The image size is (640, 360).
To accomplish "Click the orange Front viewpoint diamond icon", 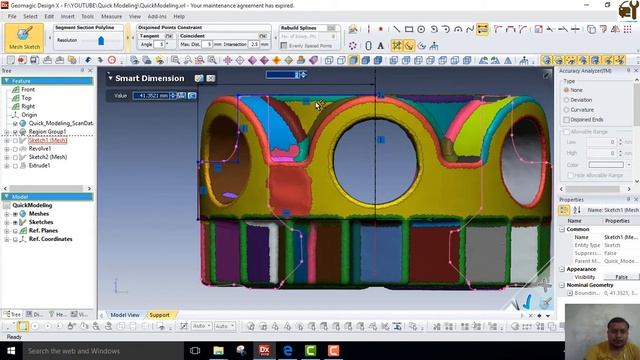I will (276, 60).
